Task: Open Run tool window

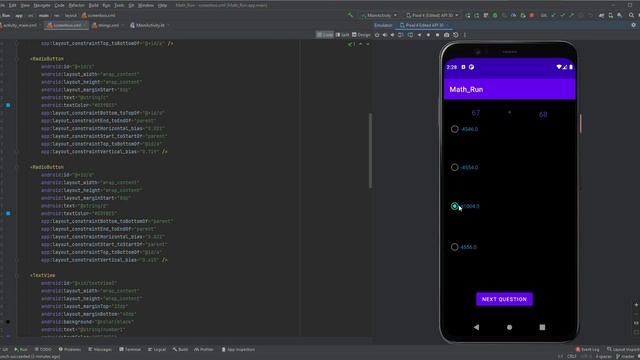Action: (x=21, y=349)
